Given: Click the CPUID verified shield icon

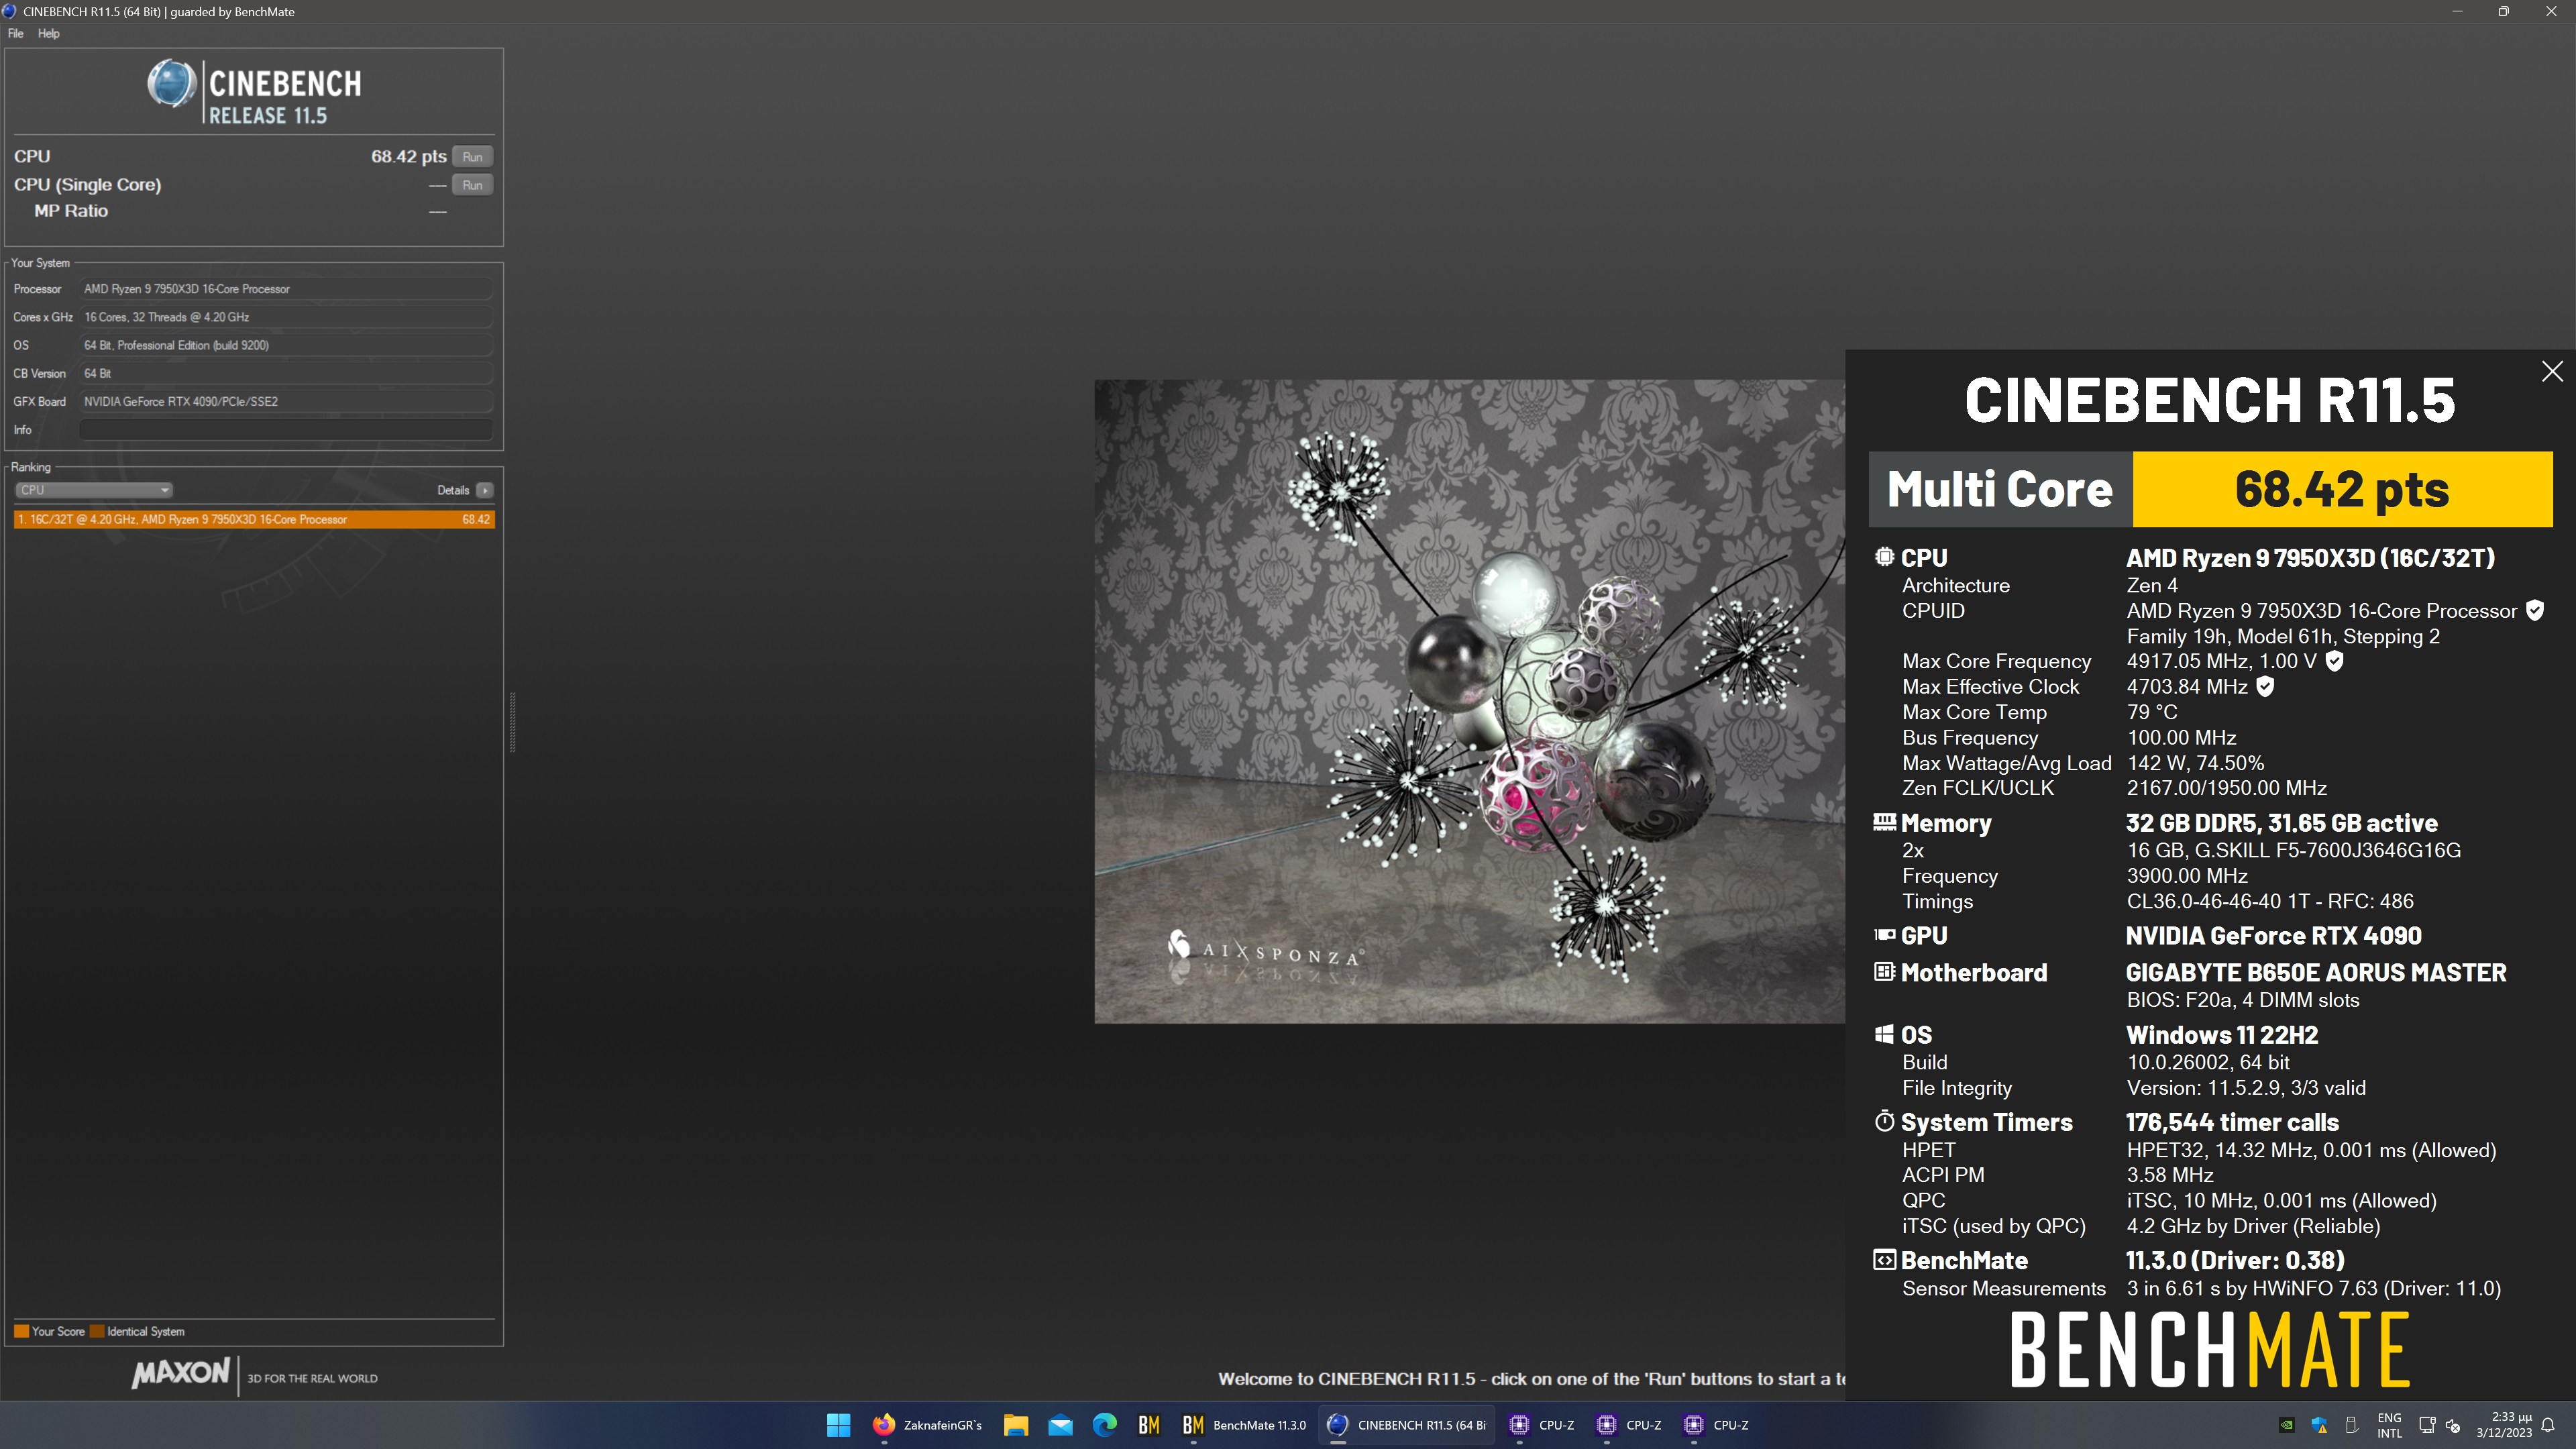Looking at the screenshot, I should pyautogui.click(x=2535, y=610).
